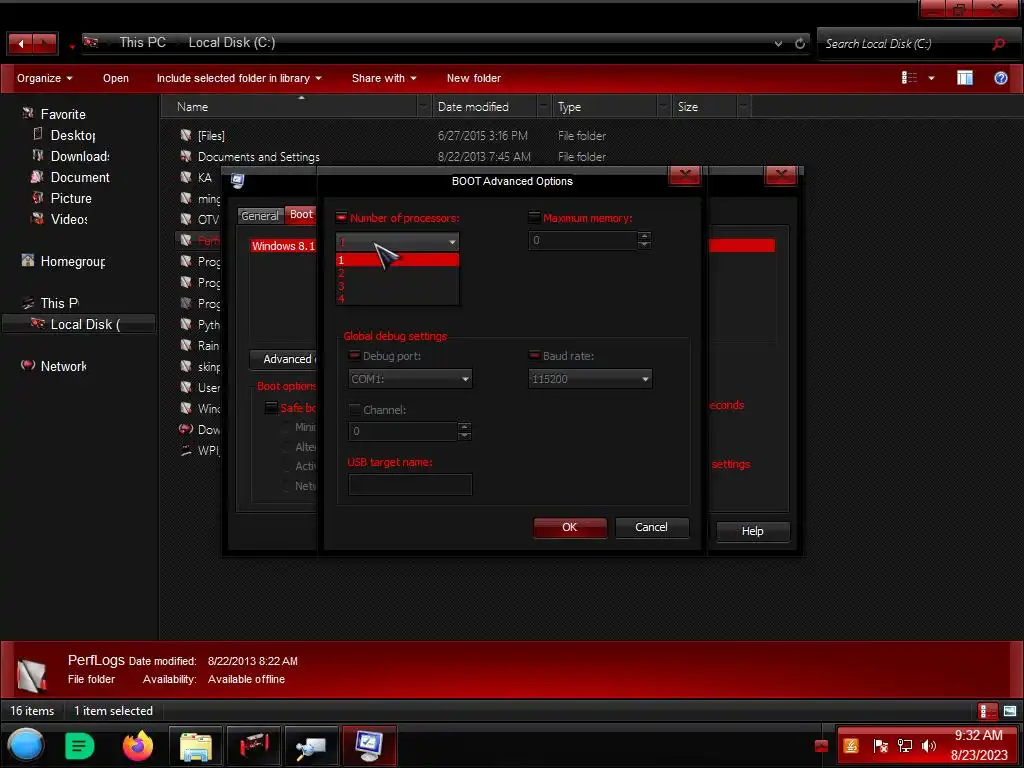Expand the Share with menu

click(x=384, y=78)
